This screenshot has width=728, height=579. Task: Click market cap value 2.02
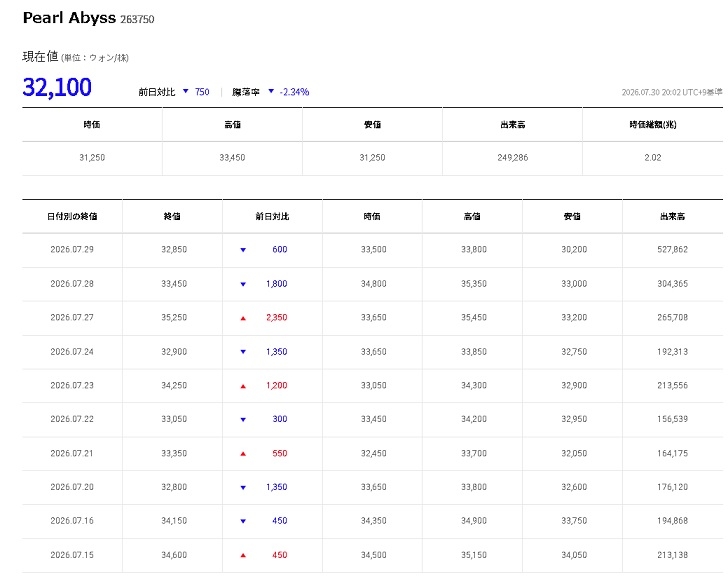click(x=652, y=158)
